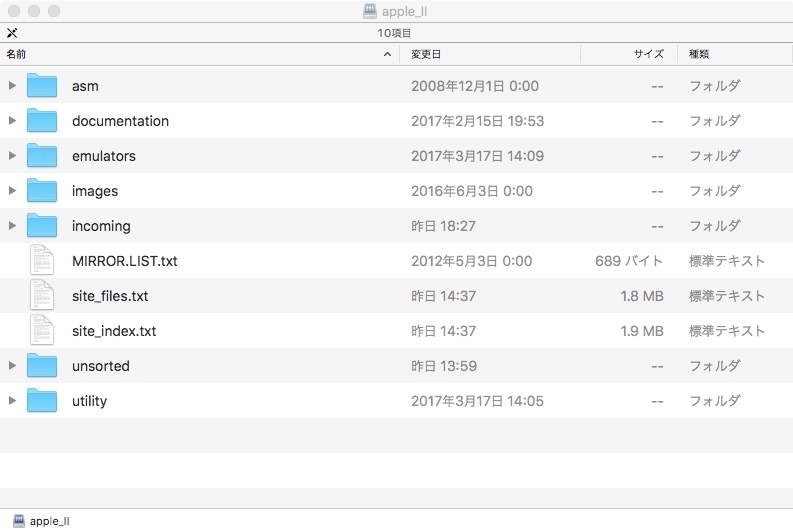Click the MIRROR.LIST.txt file icon
The width and height of the screenshot is (793, 532).
pyautogui.click(x=42, y=261)
